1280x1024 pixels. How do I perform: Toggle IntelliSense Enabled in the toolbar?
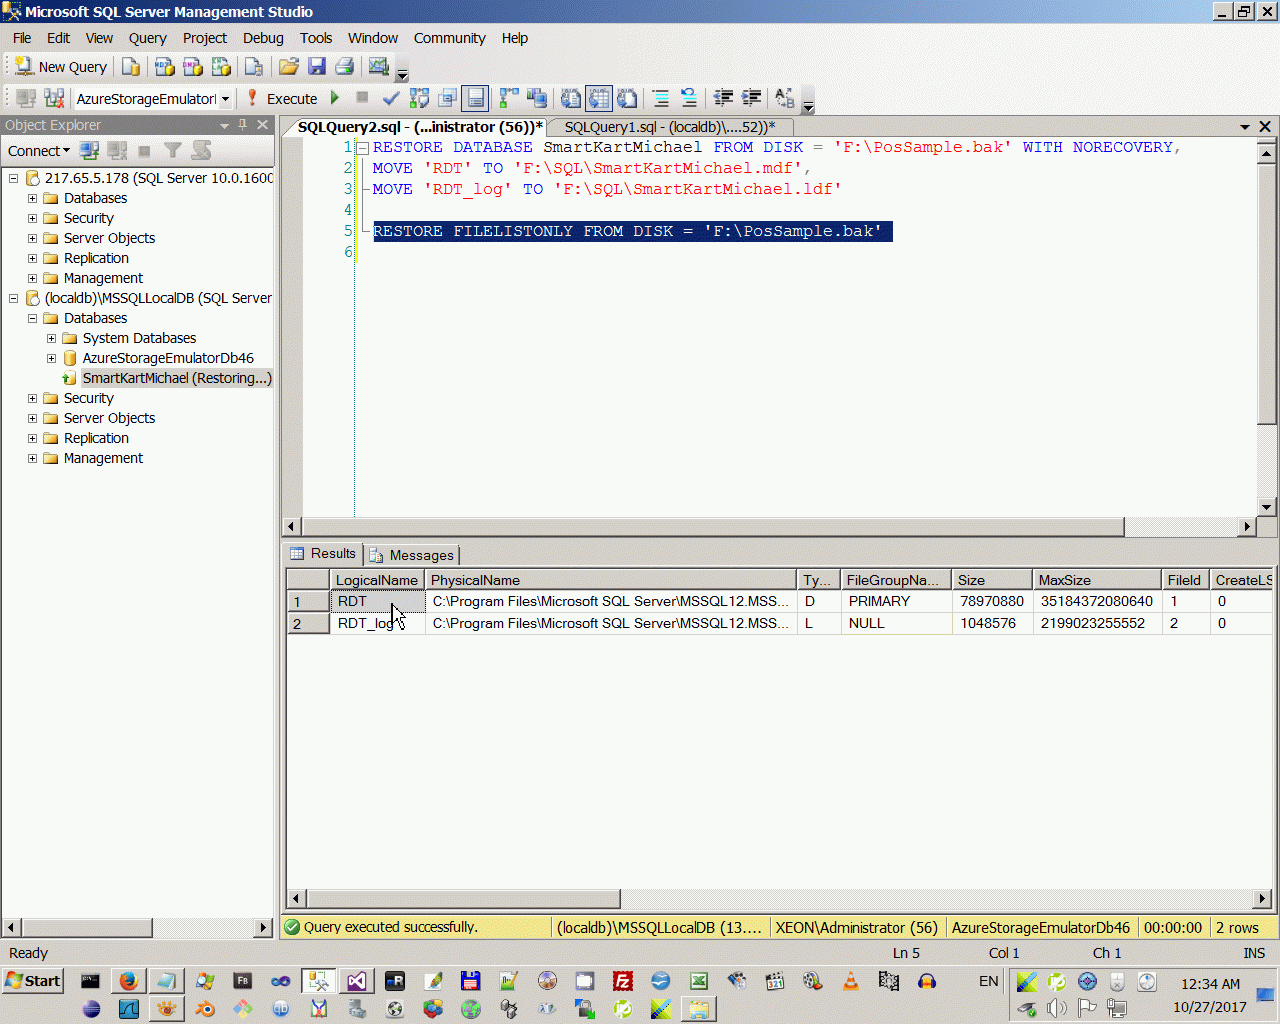[476, 98]
